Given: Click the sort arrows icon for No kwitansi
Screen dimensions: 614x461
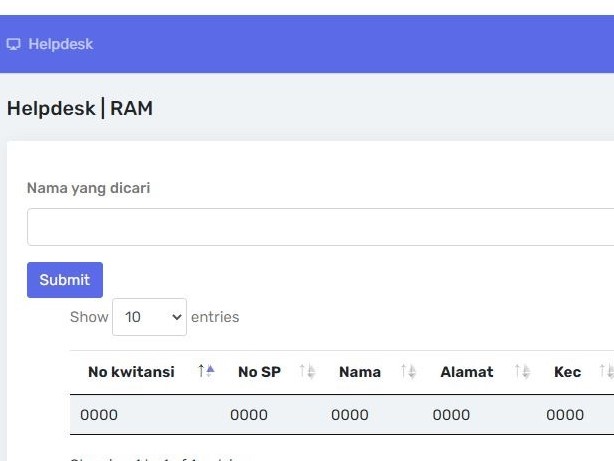Looking at the screenshot, I should tap(206, 371).
